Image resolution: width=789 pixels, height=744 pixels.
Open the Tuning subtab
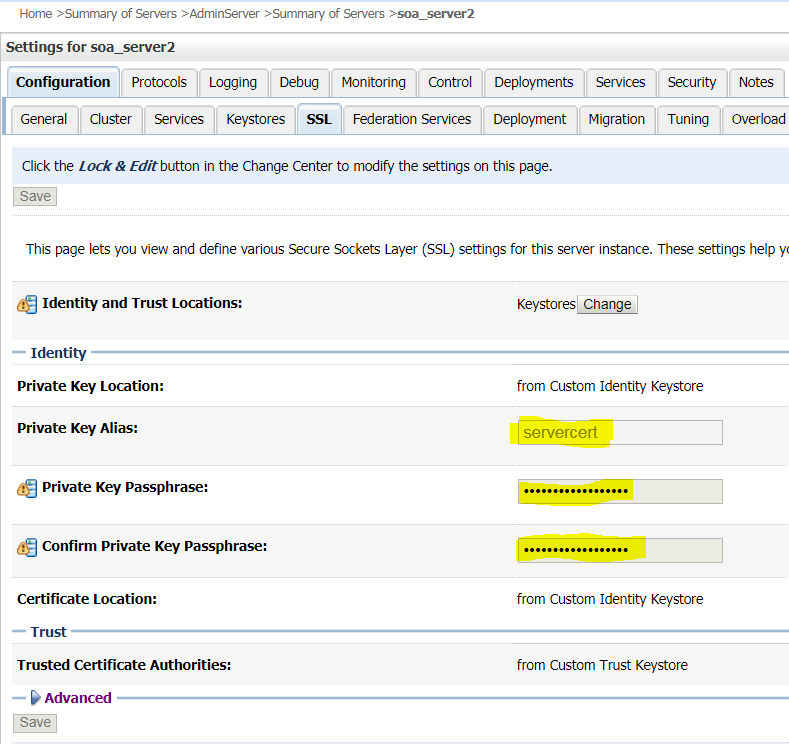point(688,119)
